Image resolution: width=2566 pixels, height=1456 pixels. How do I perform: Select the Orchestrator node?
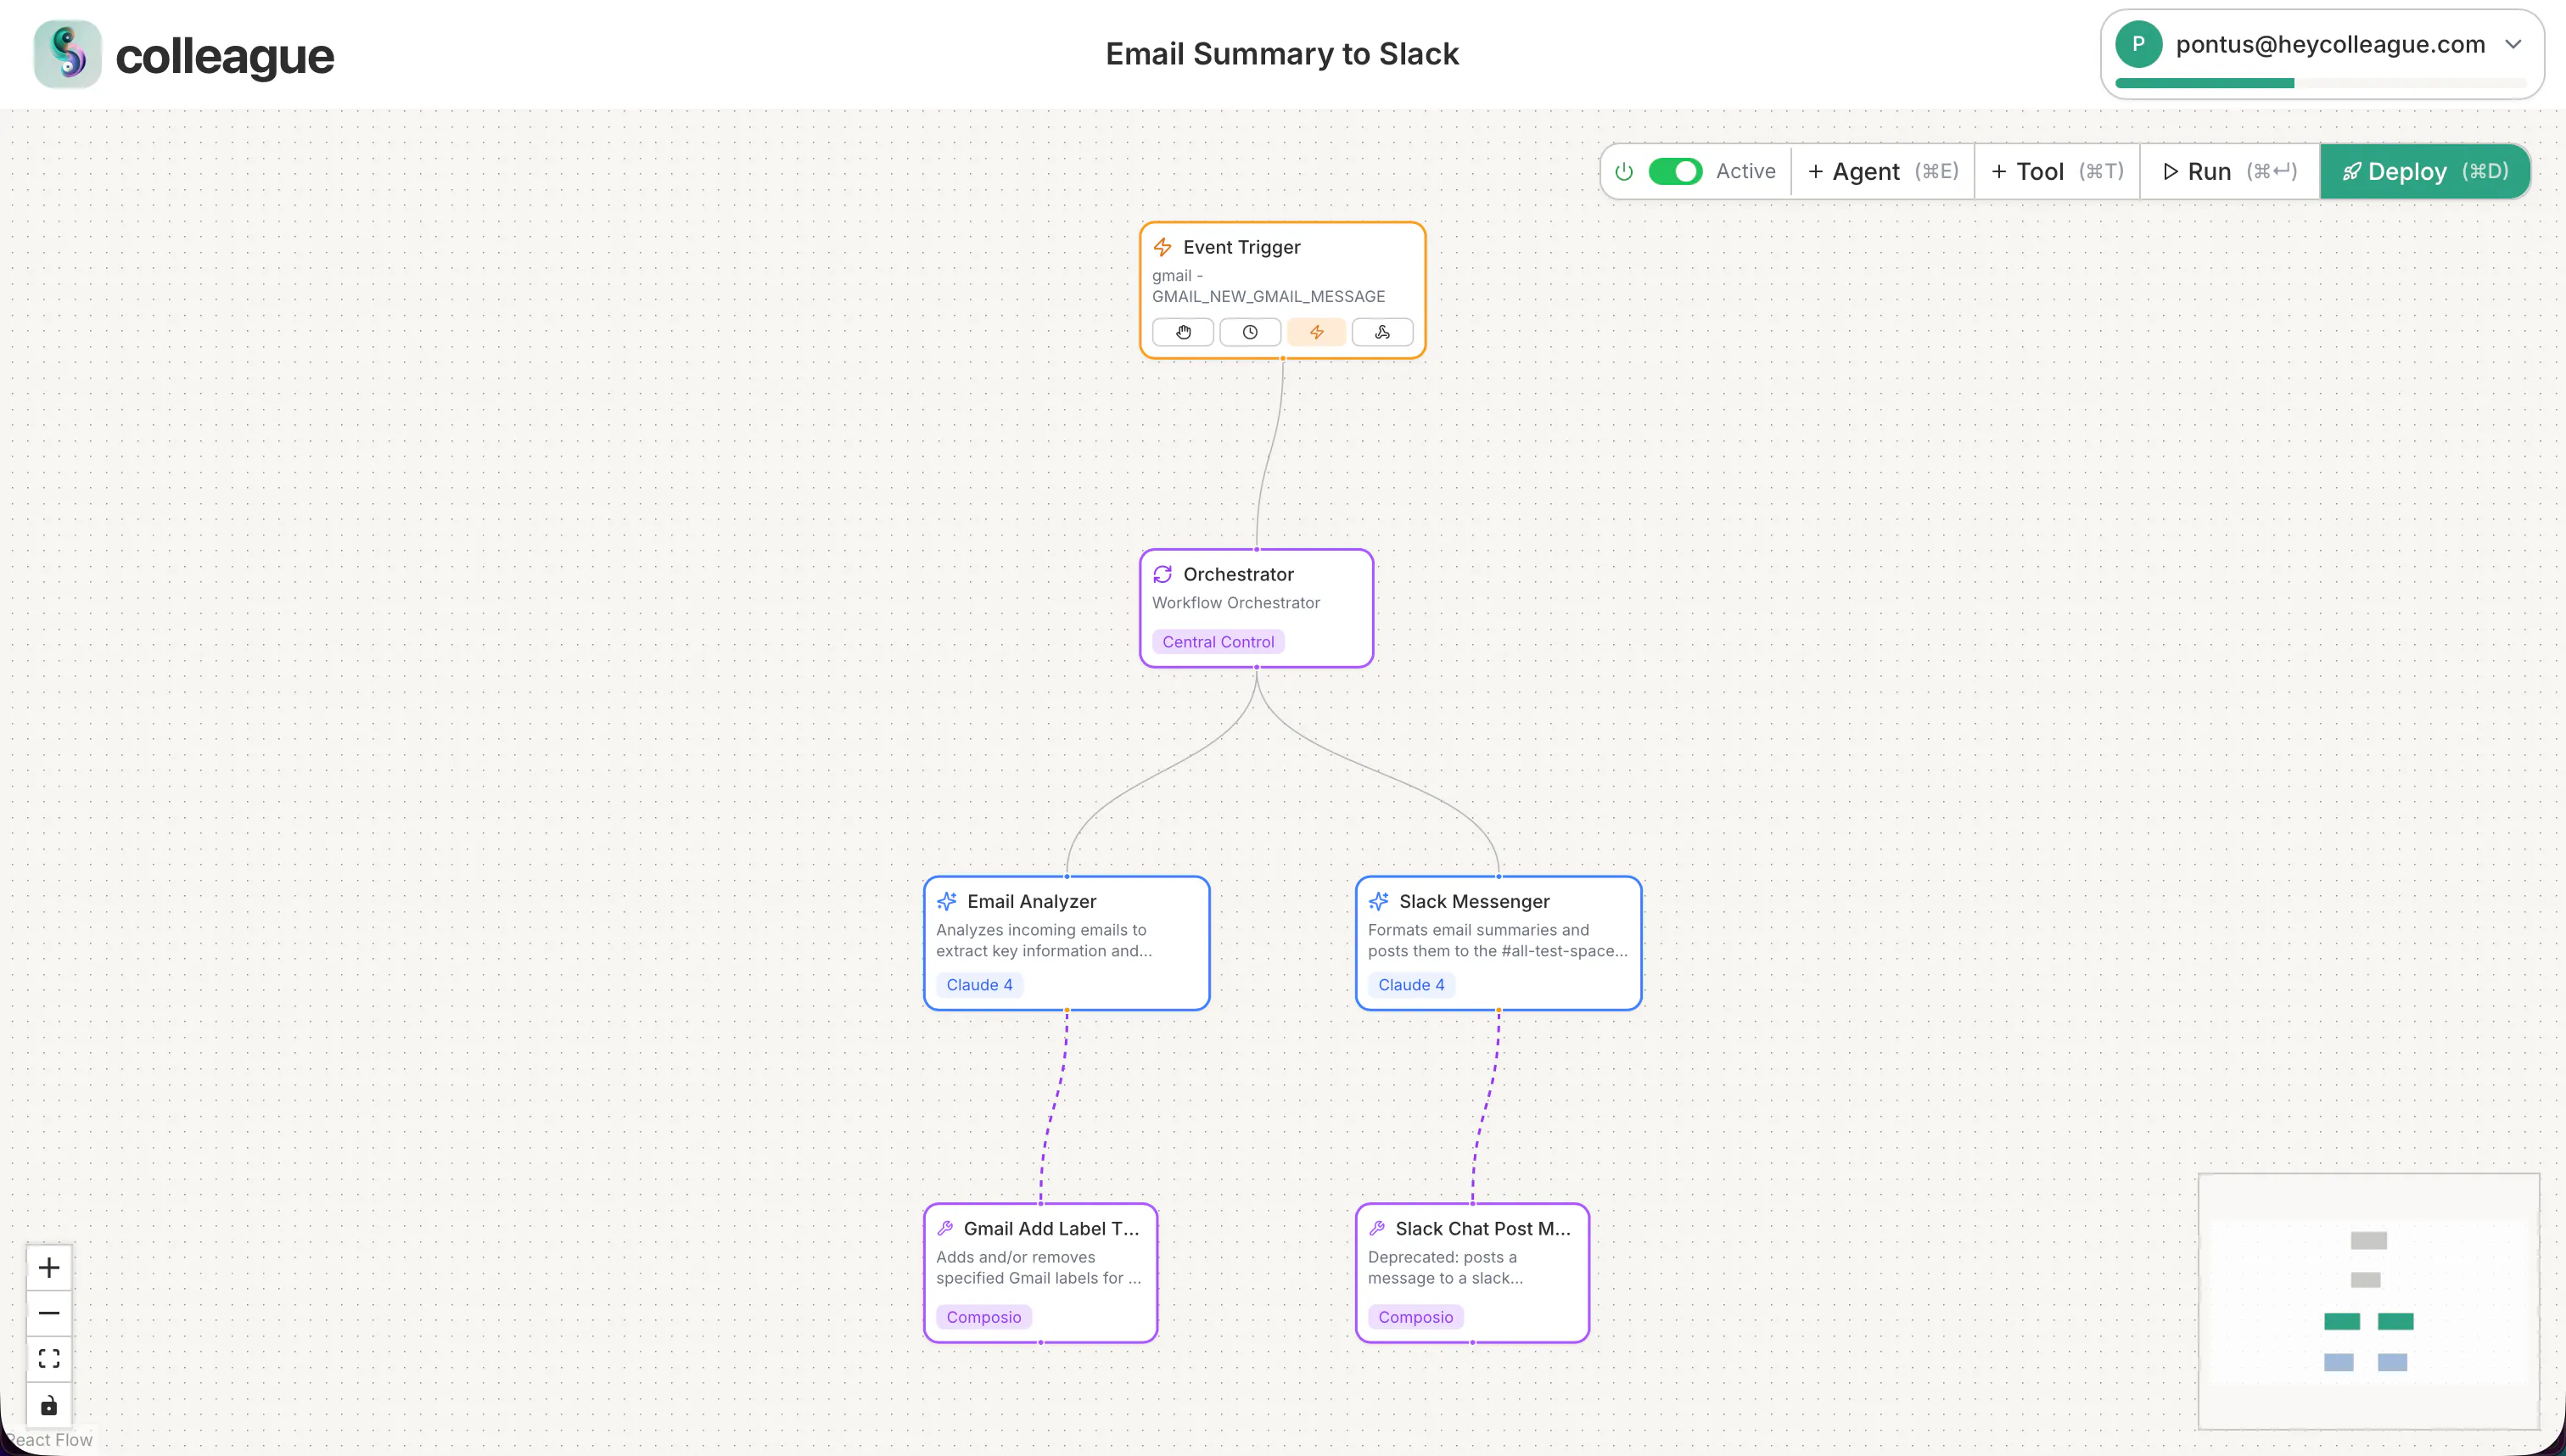1257,608
